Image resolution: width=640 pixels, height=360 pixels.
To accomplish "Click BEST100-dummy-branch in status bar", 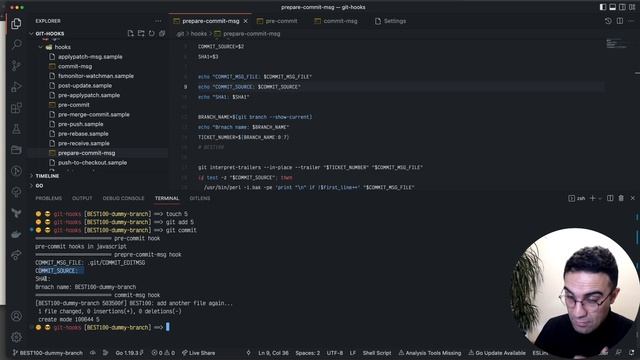I will pyautogui.click(x=47, y=353).
